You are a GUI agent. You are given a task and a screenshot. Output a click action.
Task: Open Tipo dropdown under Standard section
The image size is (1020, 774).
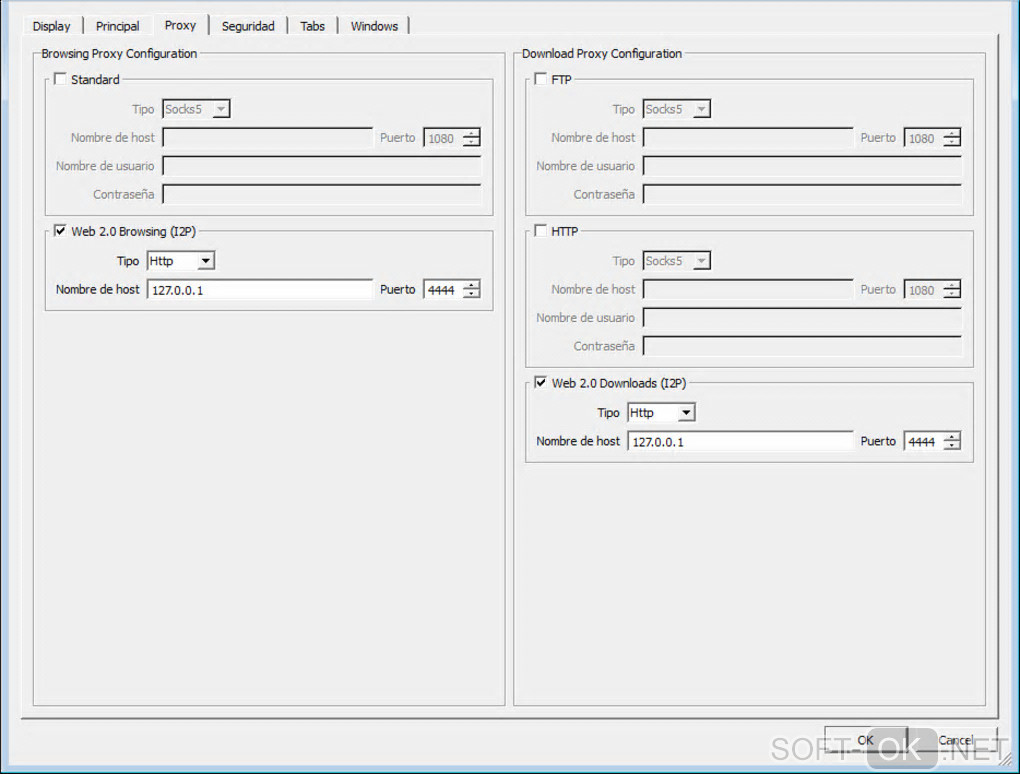point(196,109)
